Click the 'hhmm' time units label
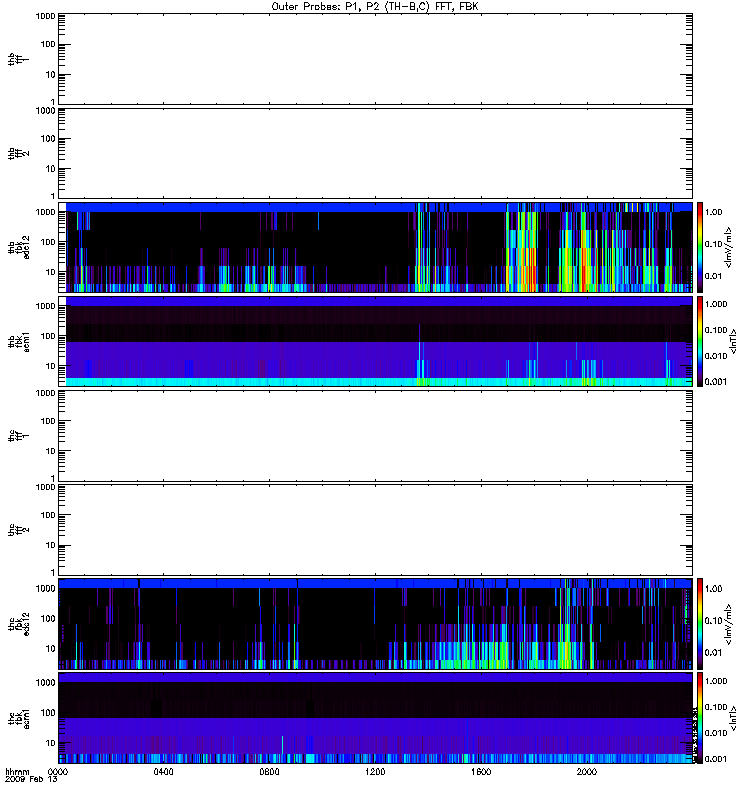Viewport: 750px width, 800px height. coord(17,772)
